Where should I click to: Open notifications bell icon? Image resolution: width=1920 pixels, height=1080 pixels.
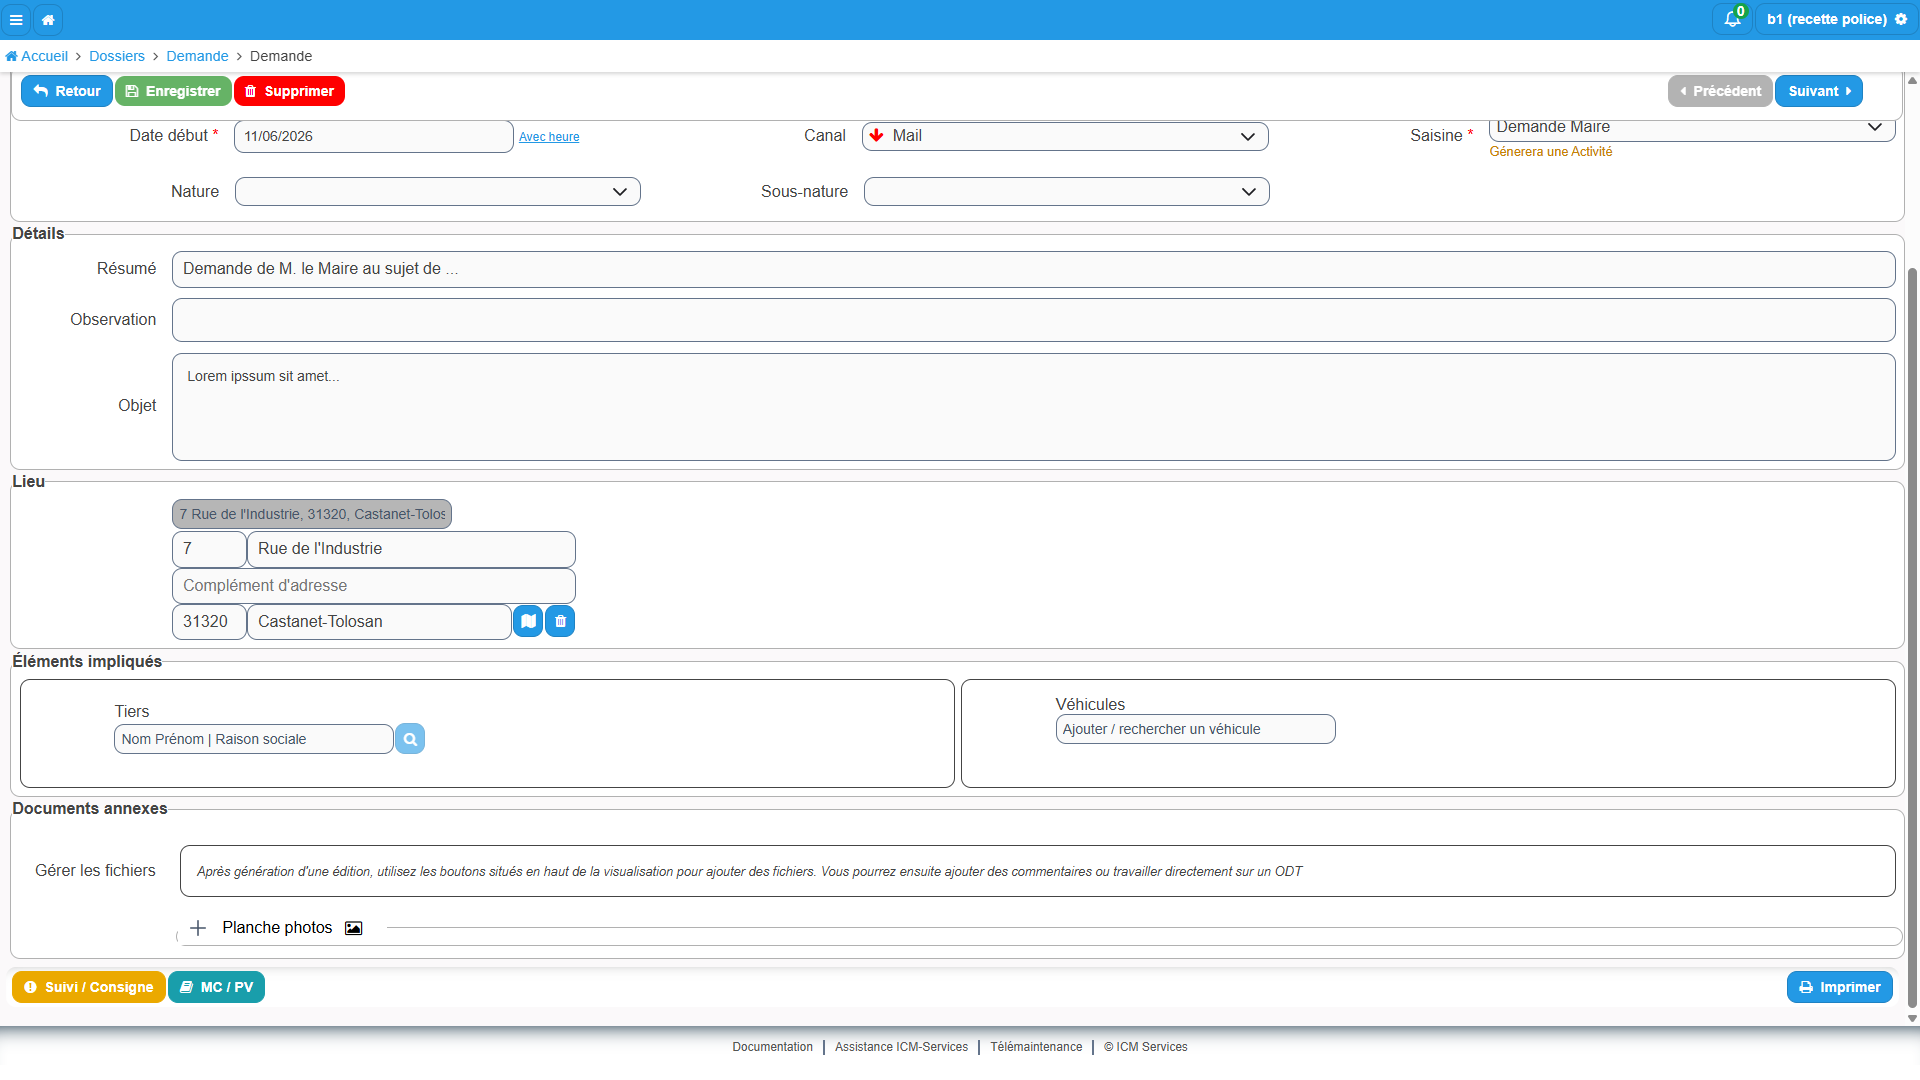(x=1732, y=19)
